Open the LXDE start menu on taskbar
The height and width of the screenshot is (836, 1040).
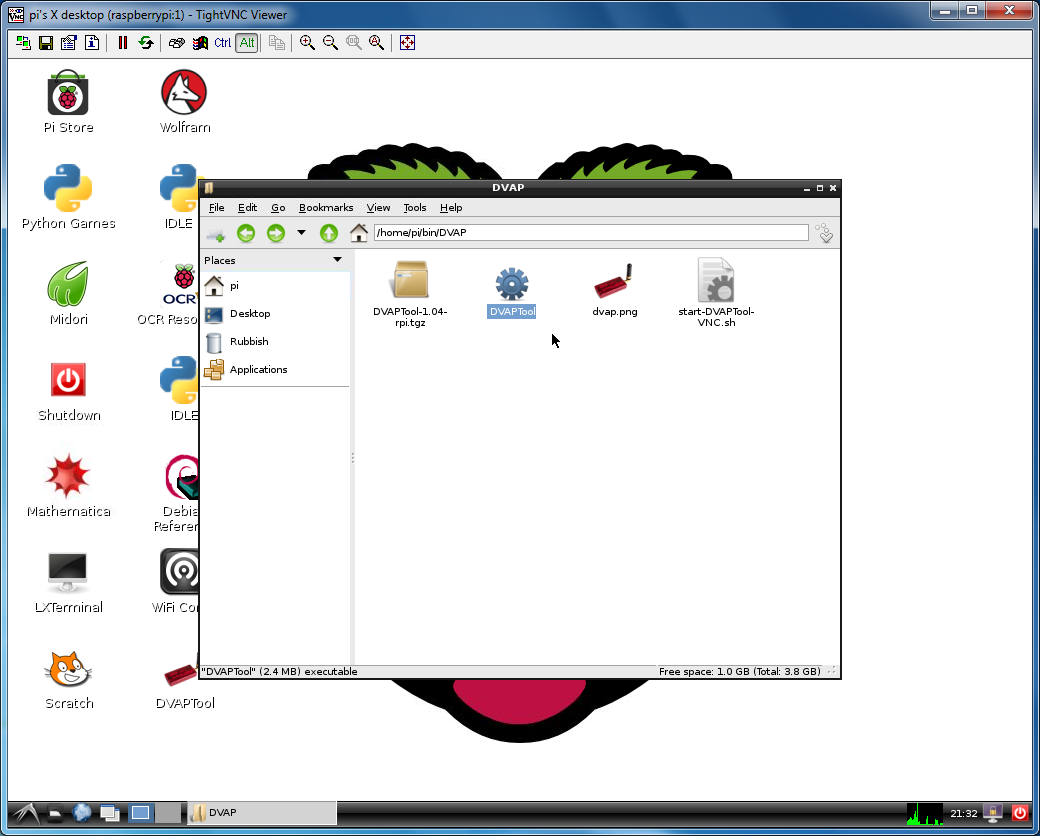tap(26, 813)
